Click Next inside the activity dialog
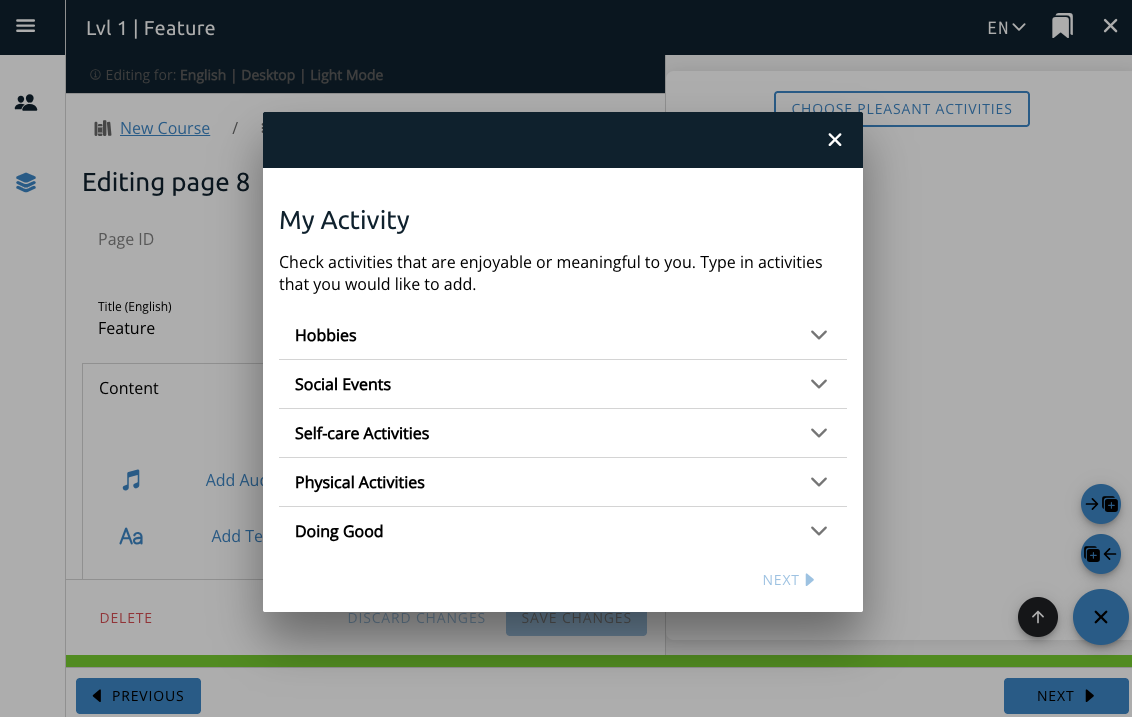 (788, 580)
